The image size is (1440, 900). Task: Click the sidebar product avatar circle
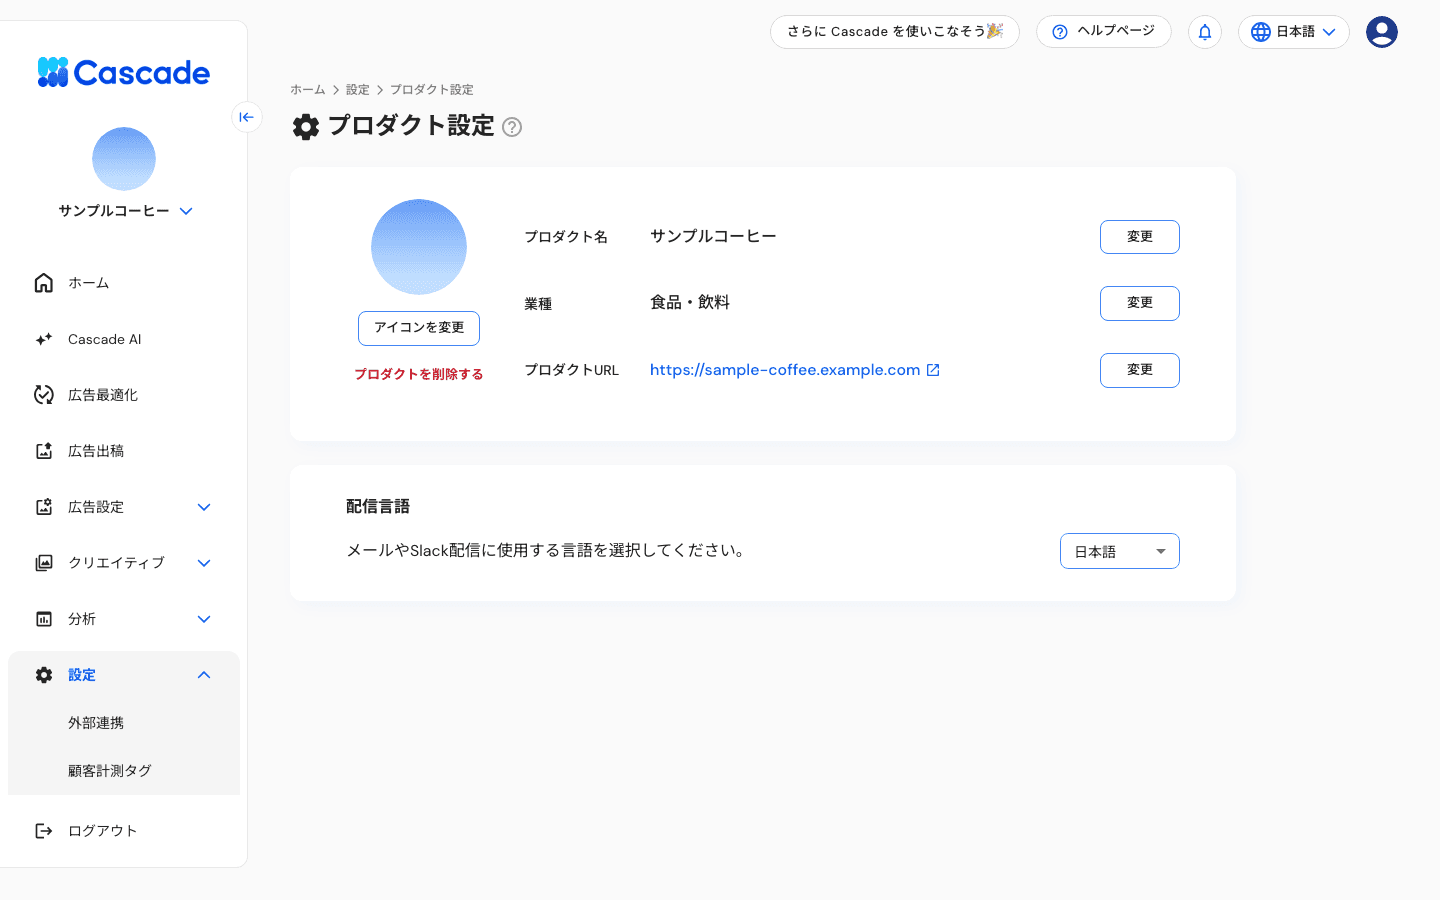(124, 159)
